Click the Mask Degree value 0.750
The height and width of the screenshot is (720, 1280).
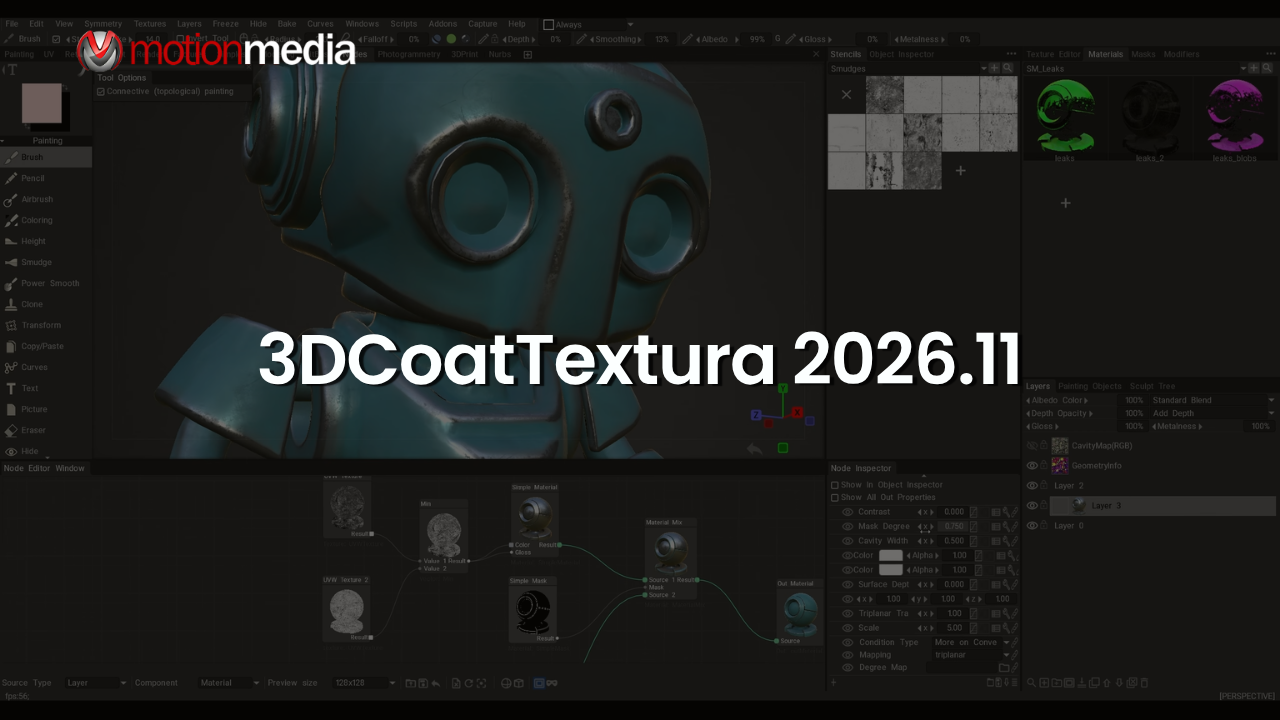pyautogui.click(x=954, y=526)
